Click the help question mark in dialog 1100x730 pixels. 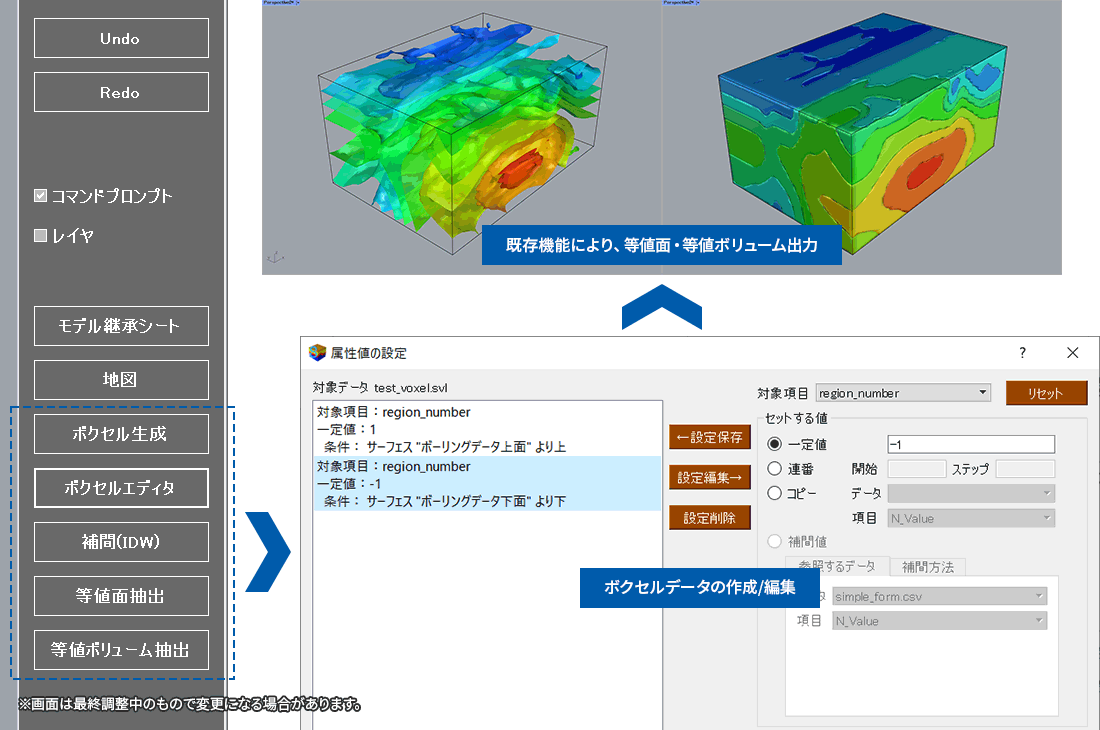[1022, 353]
